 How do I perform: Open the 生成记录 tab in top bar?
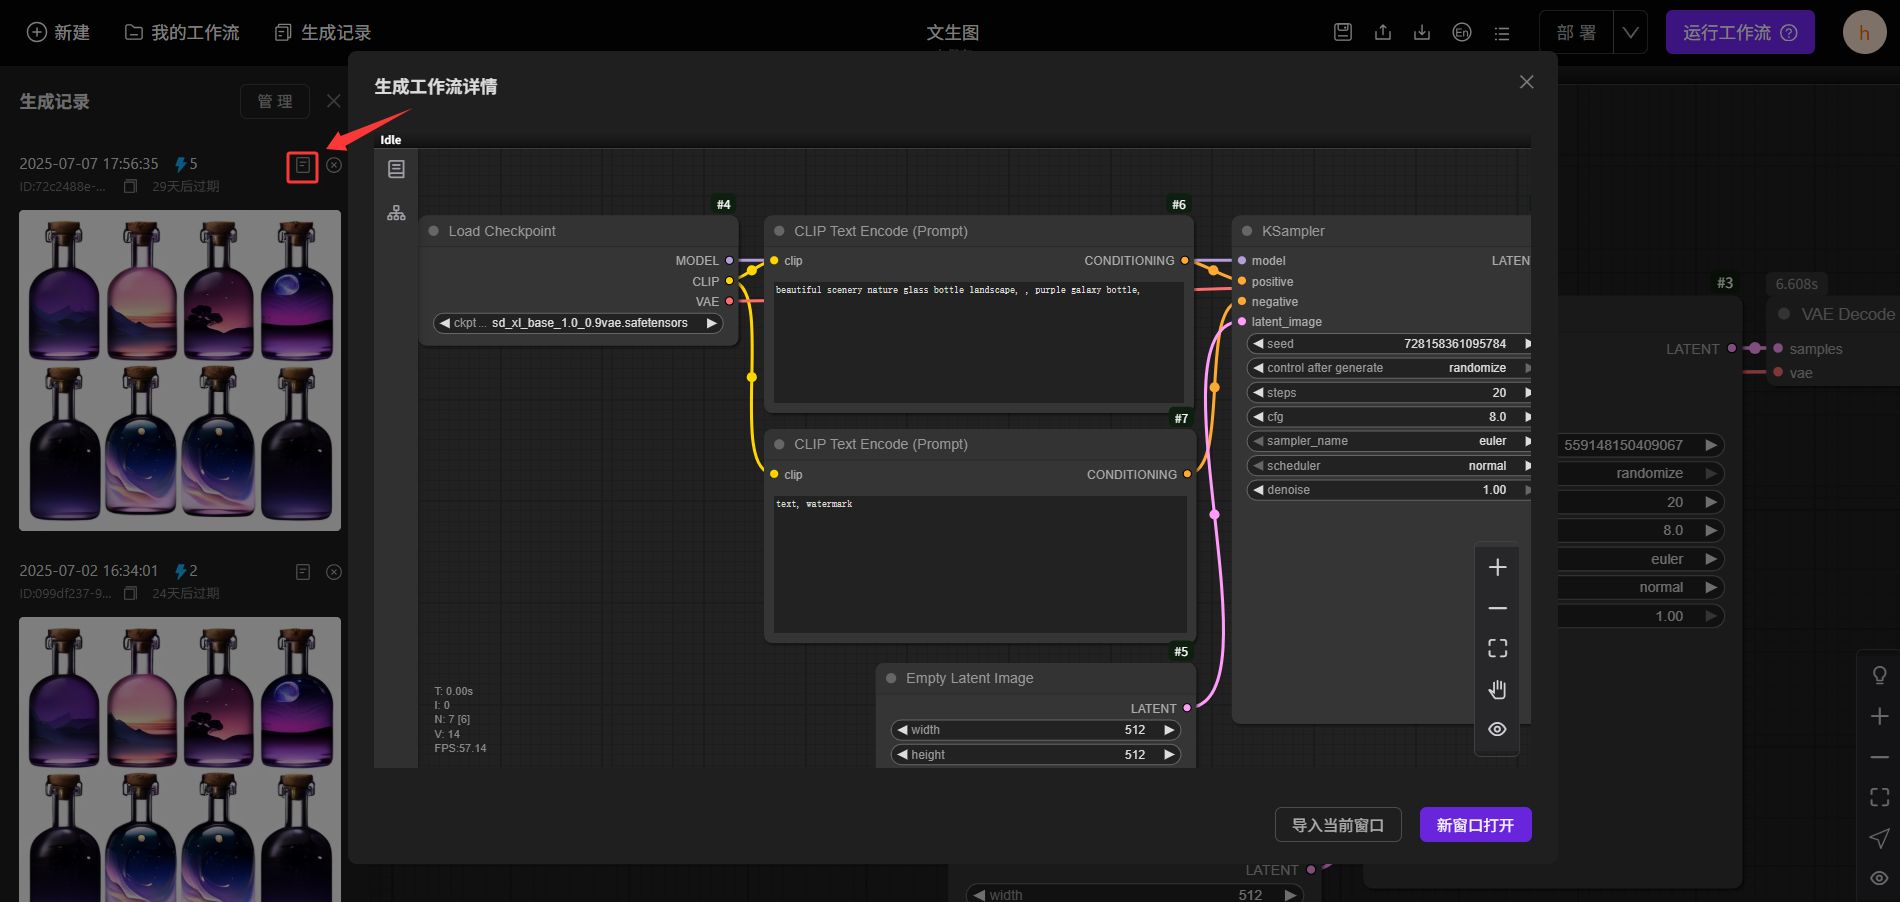pyautogui.click(x=323, y=32)
